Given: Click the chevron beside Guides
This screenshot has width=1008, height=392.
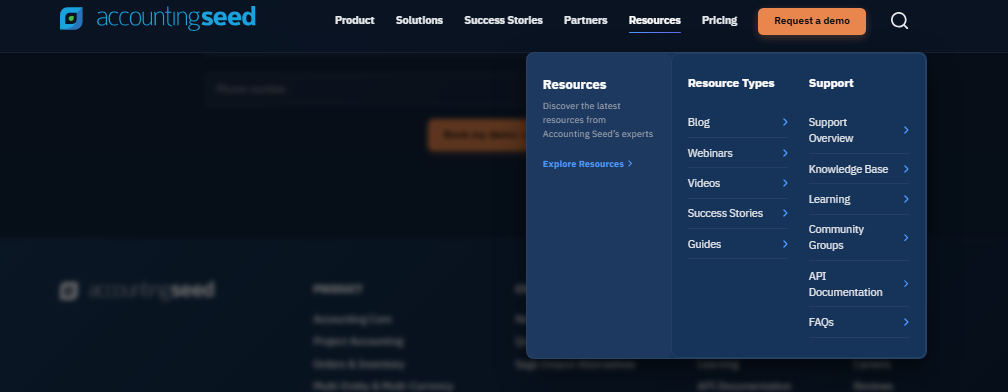Looking at the screenshot, I should click(x=785, y=244).
